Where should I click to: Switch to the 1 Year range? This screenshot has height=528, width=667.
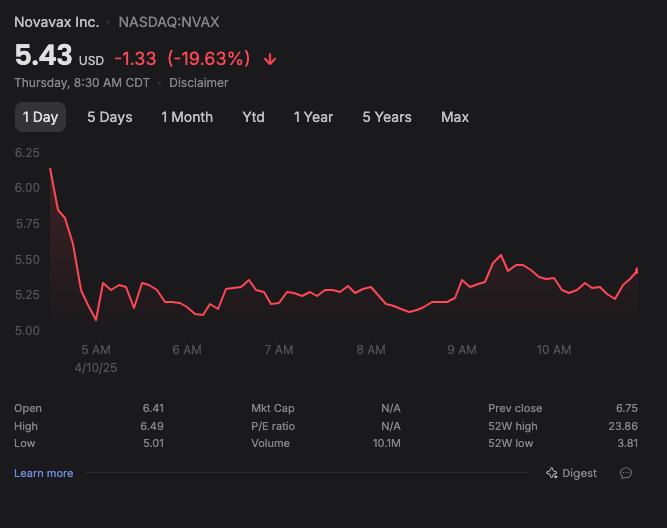tap(314, 117)
